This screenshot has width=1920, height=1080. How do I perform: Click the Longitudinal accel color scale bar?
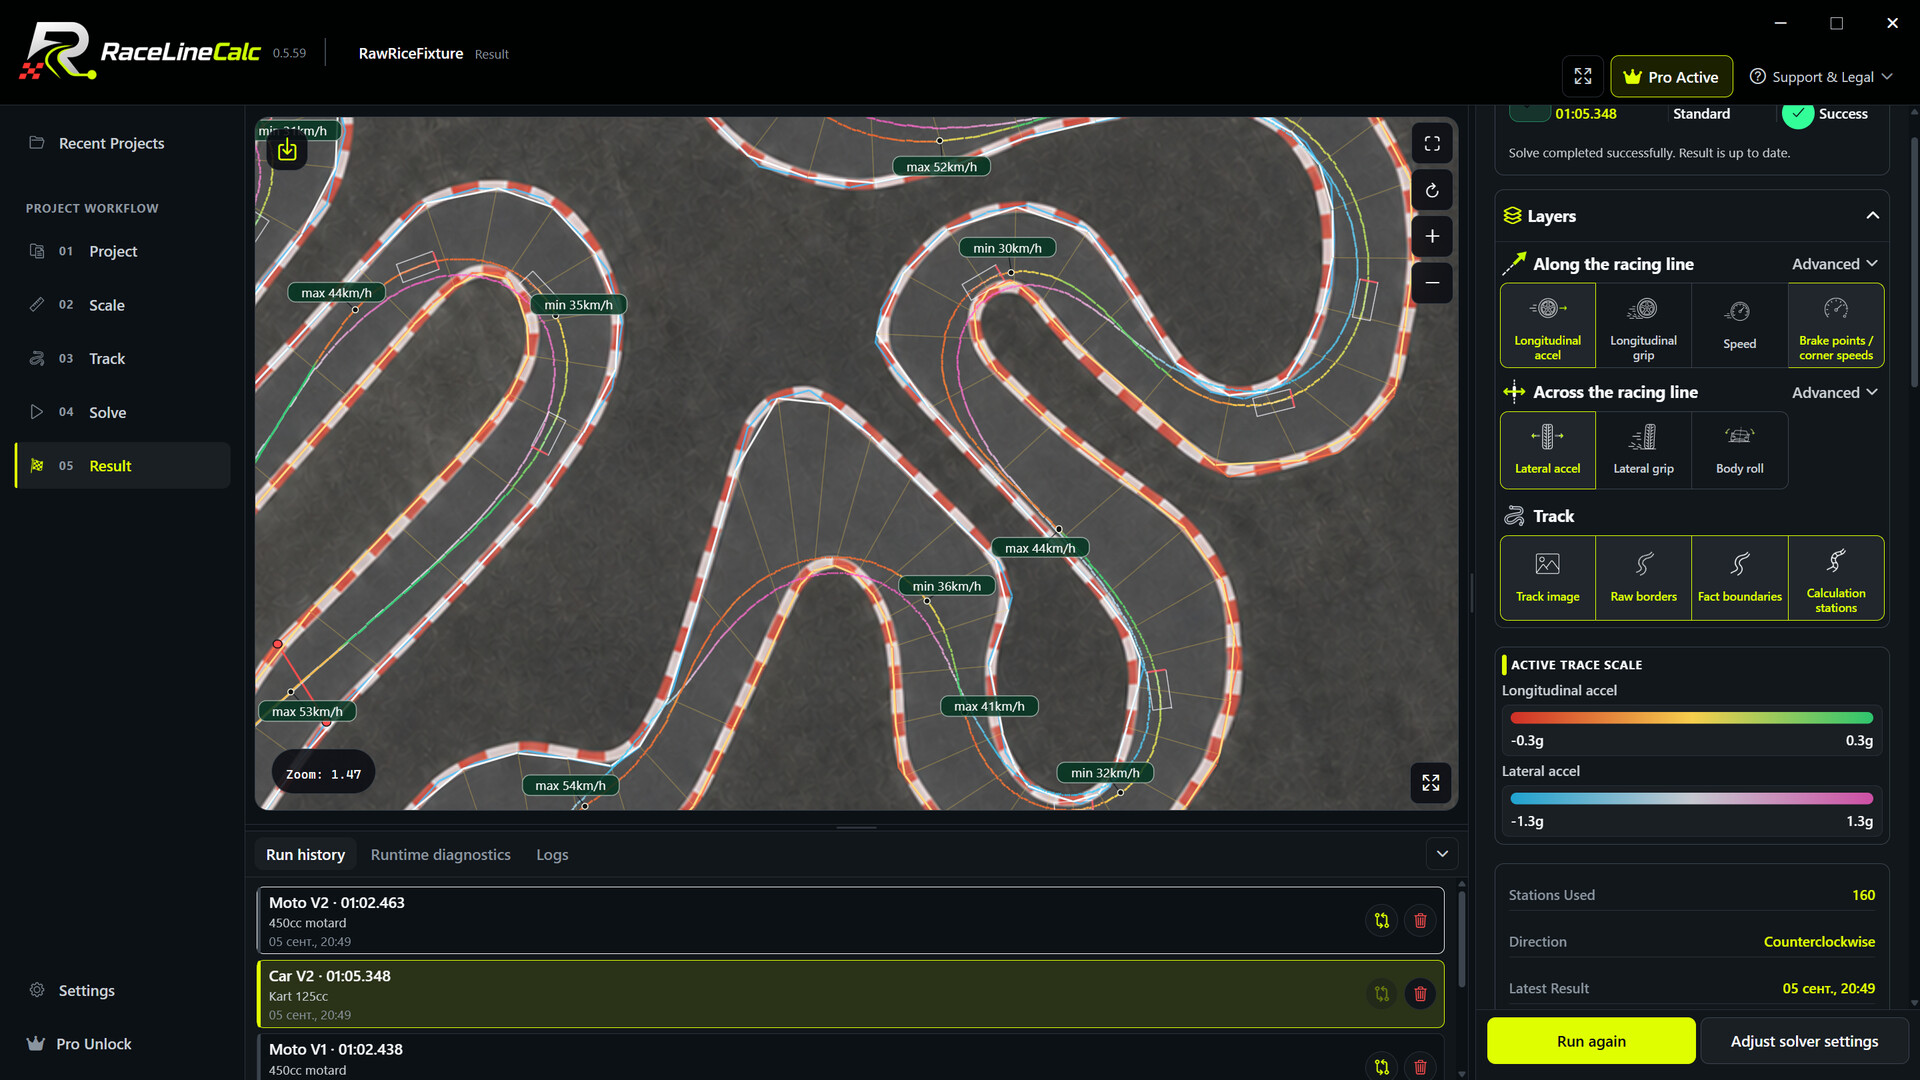point(1691,718)
